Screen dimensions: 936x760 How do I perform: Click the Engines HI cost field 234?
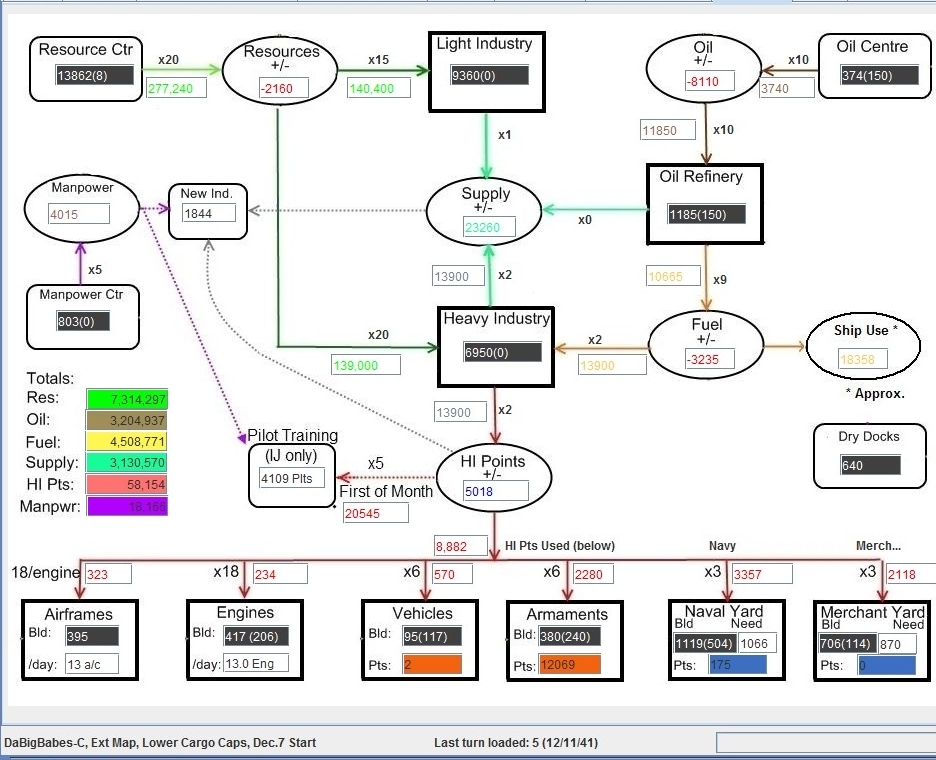point(280,574)
